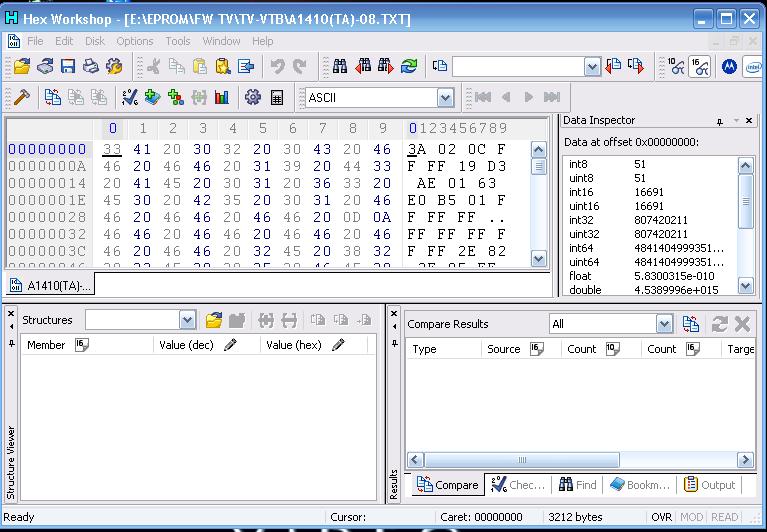Open the ASCII character set dropdown
The height and width of the screenshot is (532, 767).
point(445,98)
